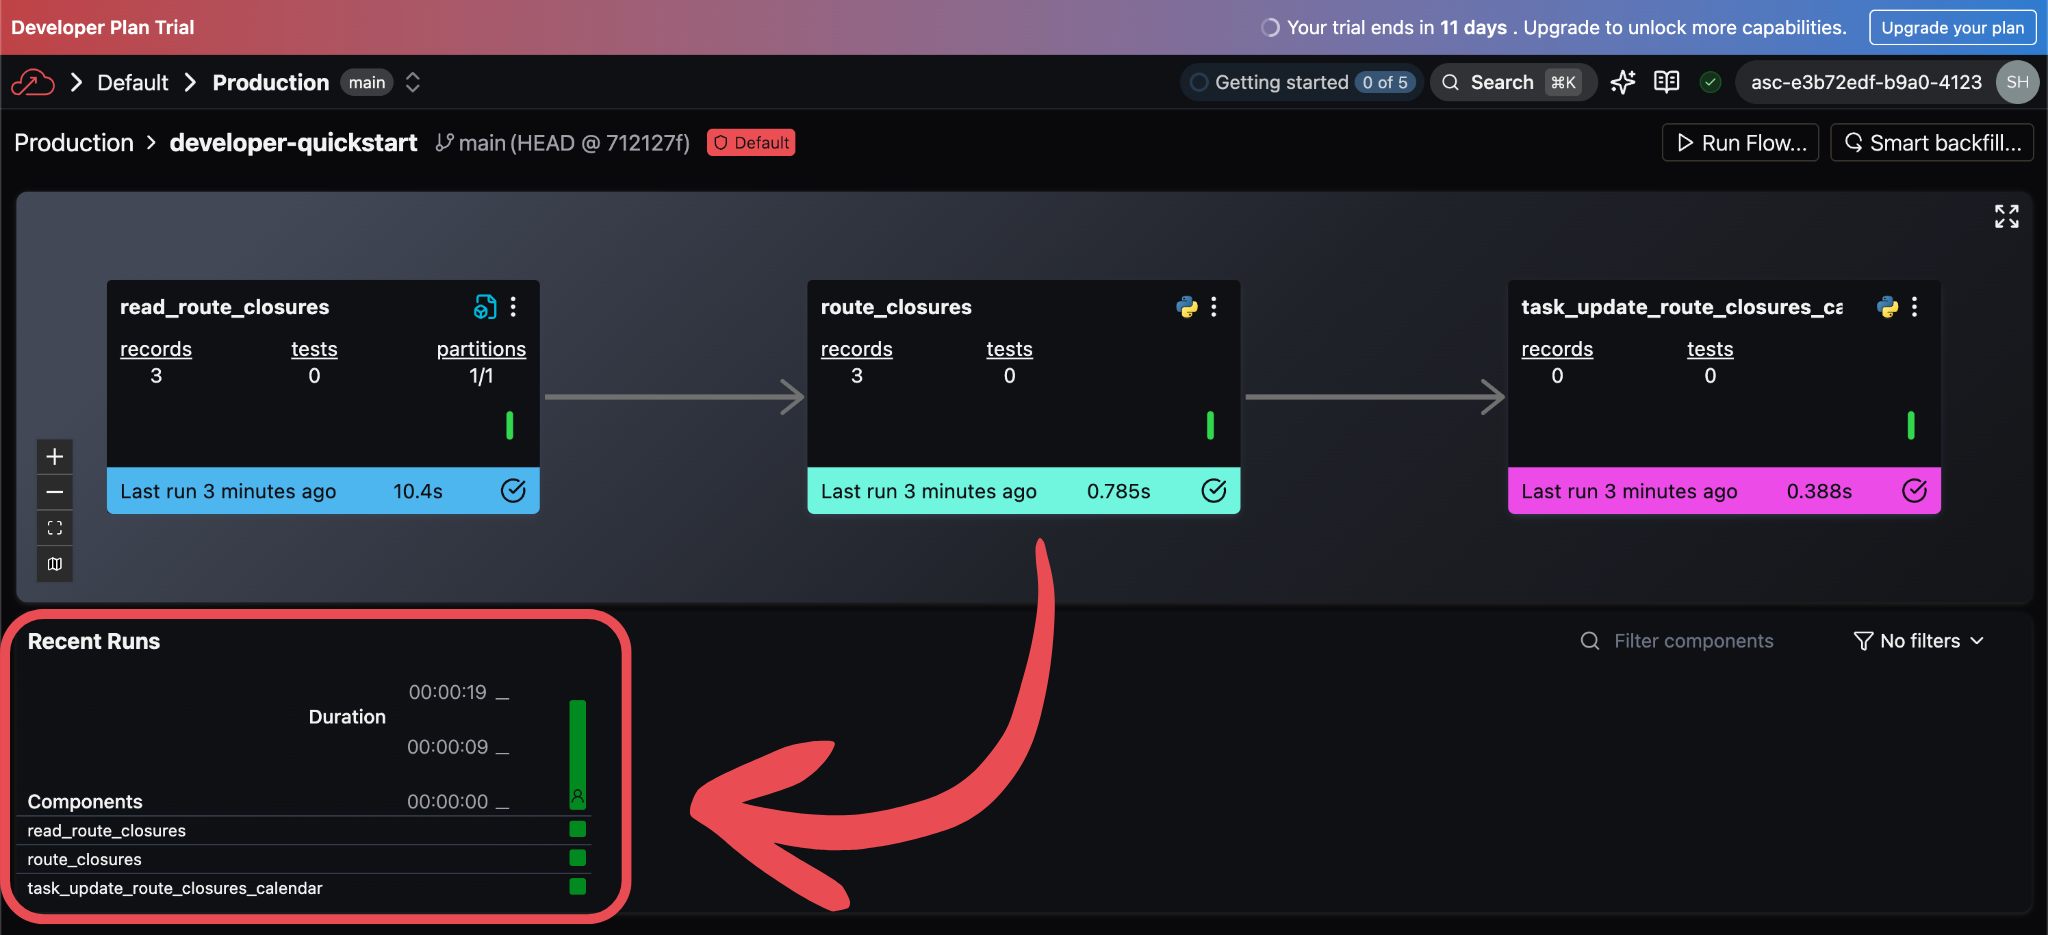Click the 0.785s run duration value
The height and width of the screenshot is (935, 2048).
point(1119,491)
